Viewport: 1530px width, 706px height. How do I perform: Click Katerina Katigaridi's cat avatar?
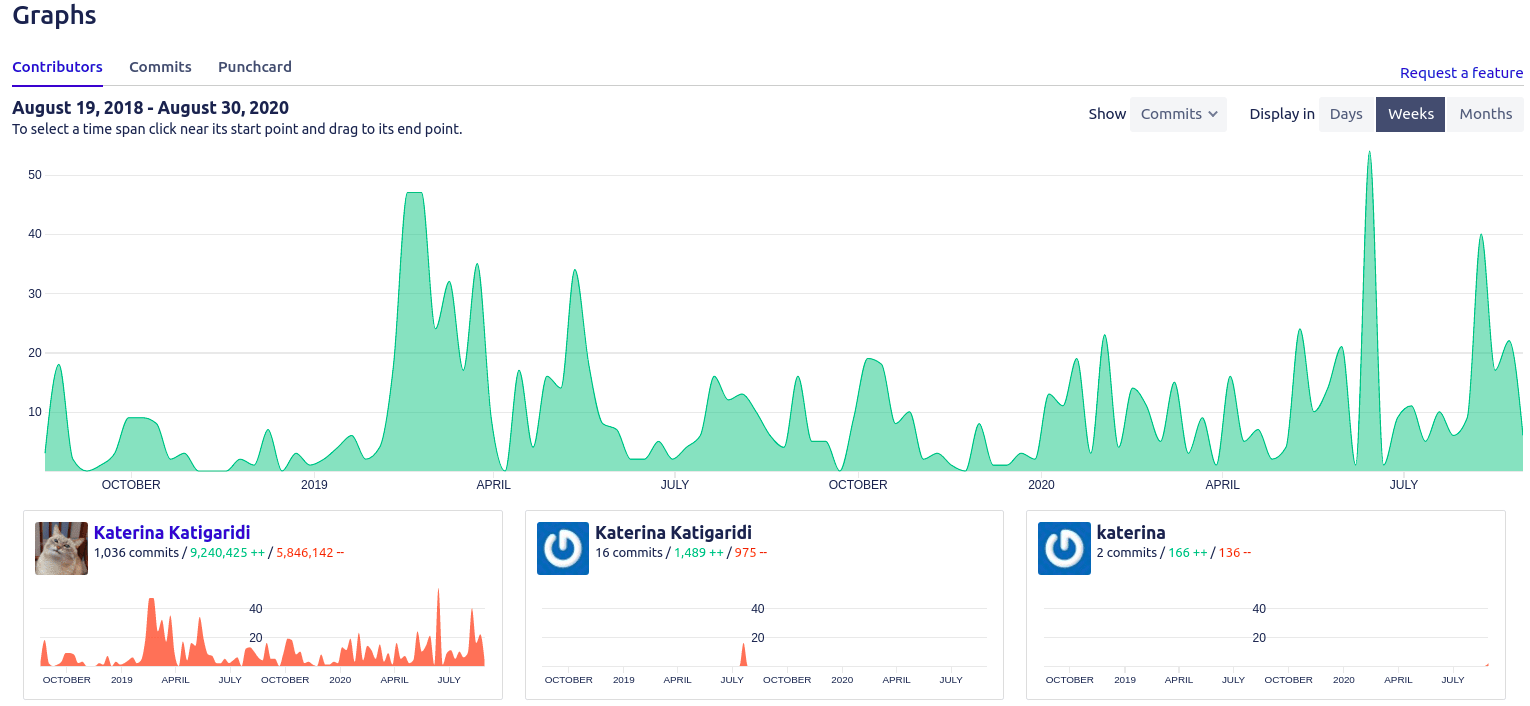click(61, 548)
